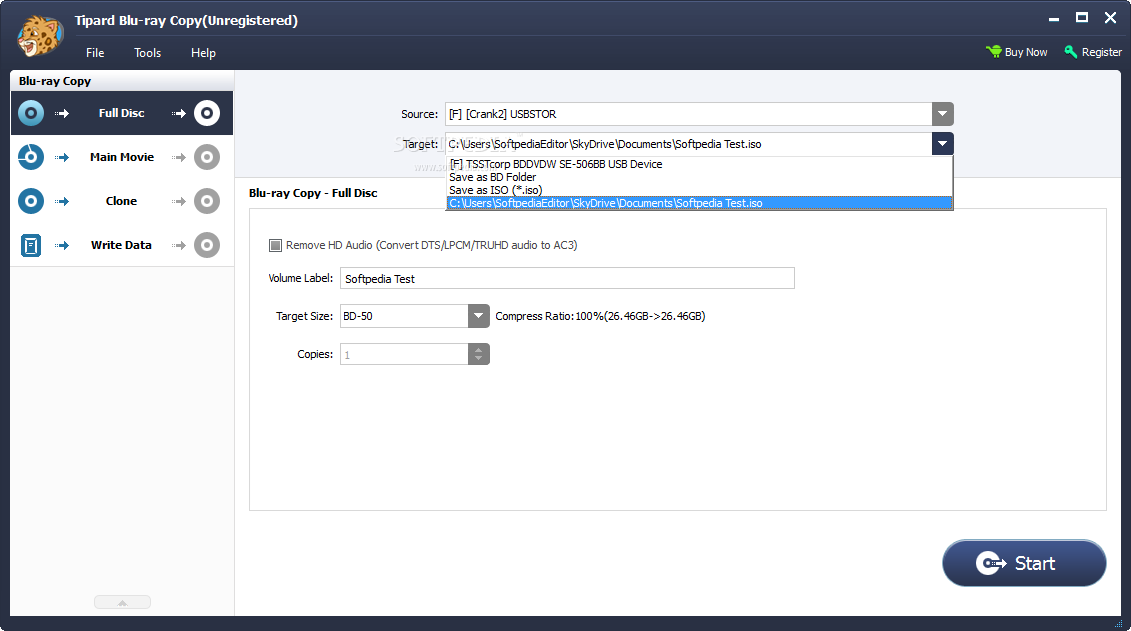Click the Tipard cheetah logo icon
1131x631 pixels.
[39, 36]
